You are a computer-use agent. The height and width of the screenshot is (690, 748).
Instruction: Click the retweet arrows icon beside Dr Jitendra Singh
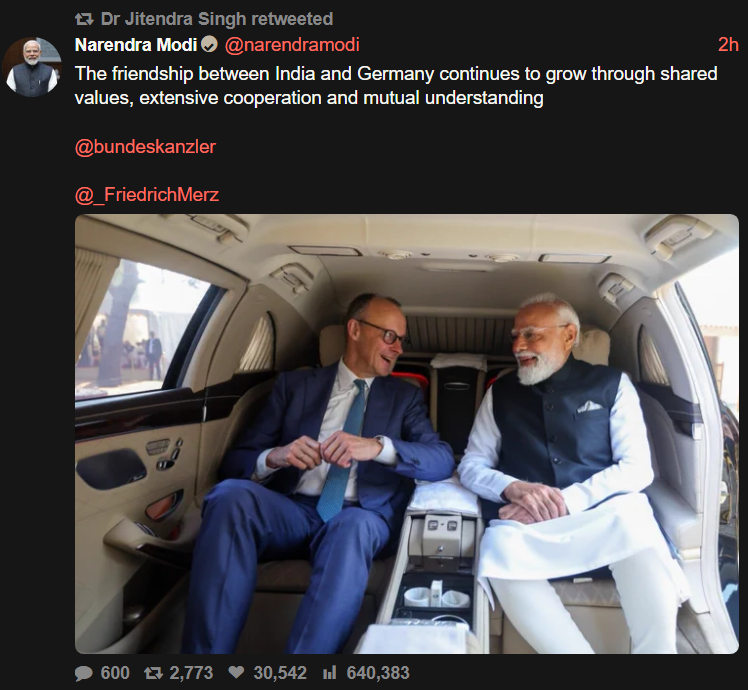(84, 19)
